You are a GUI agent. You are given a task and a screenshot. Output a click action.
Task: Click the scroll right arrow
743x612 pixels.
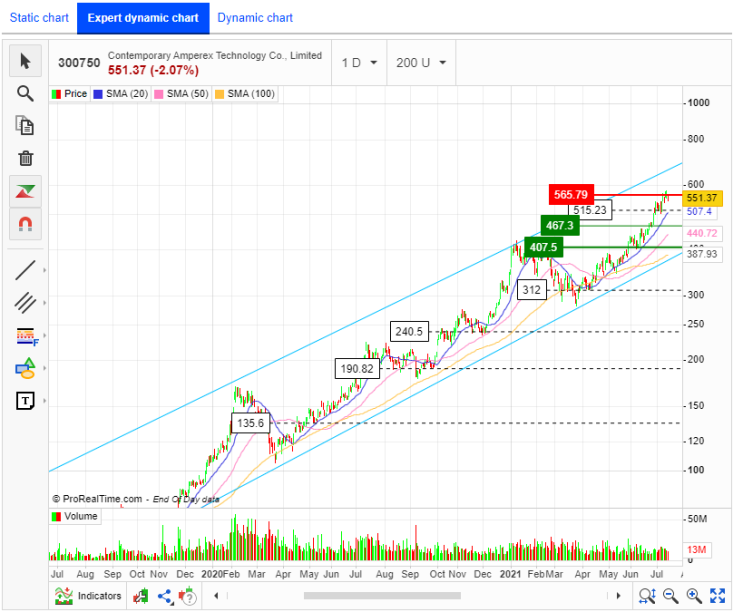pos(618,596)
